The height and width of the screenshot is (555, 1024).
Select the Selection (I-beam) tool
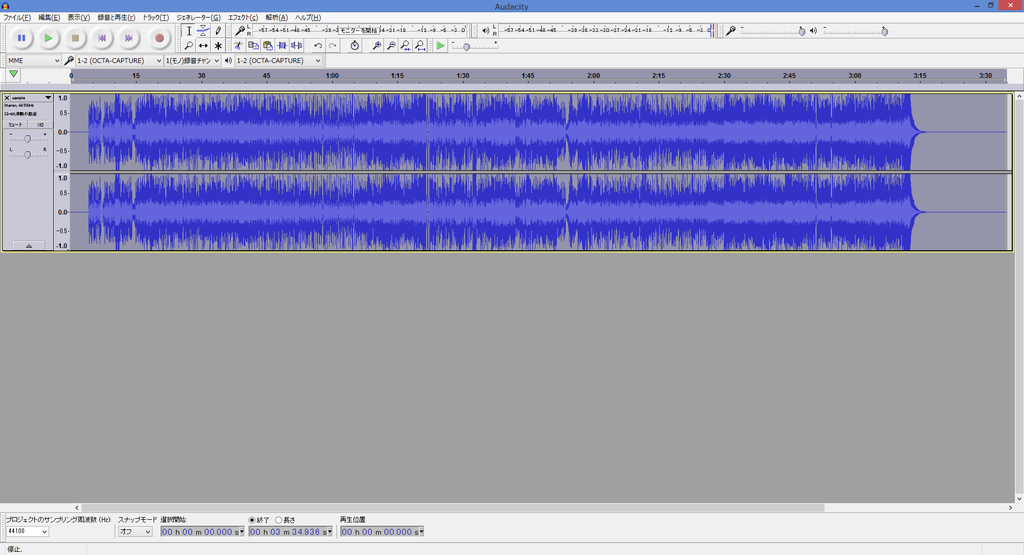pyautogui.click(x=189, y=31)
